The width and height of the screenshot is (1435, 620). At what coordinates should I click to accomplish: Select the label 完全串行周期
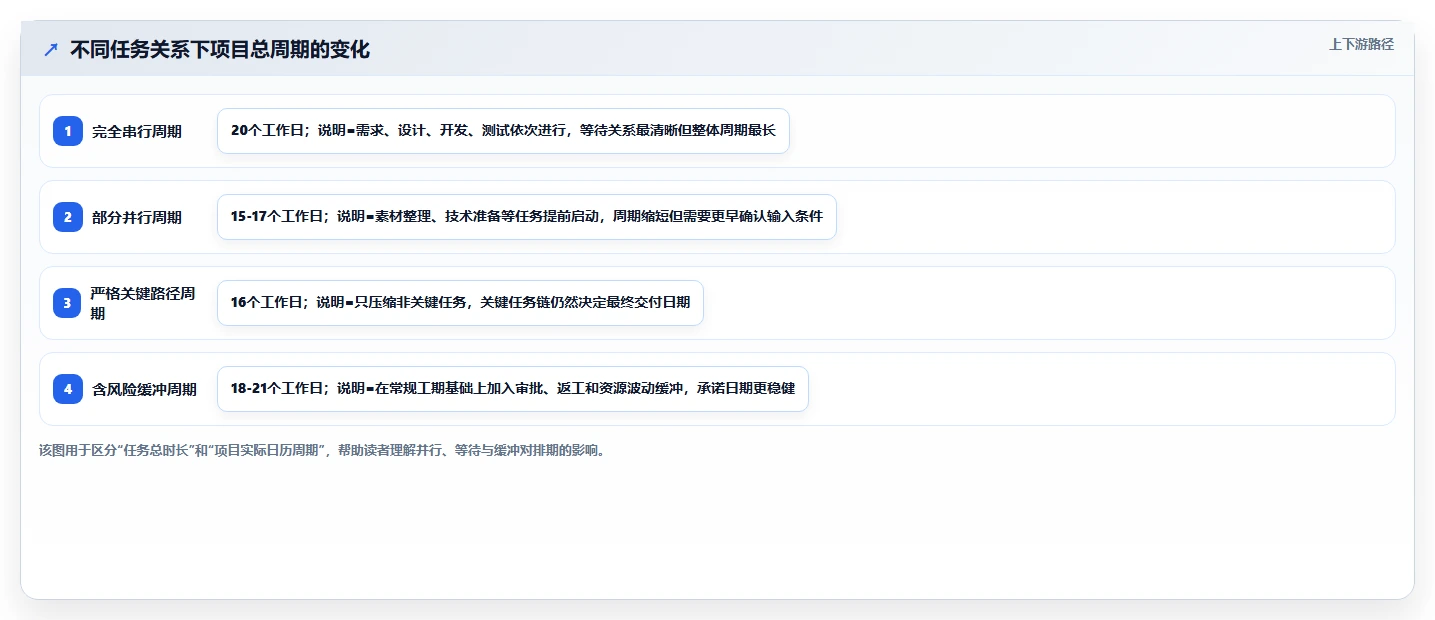pyautogui.click(x=137, y=131)
